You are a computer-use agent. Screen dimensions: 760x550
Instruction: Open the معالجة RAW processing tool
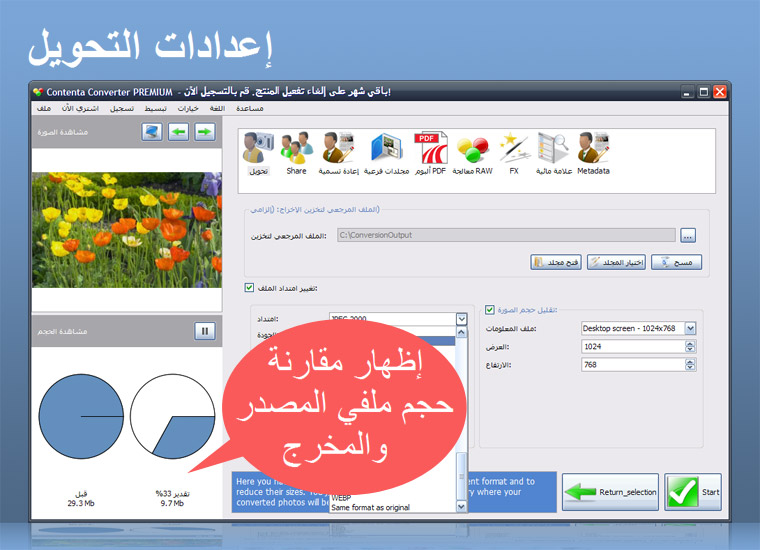click(x=473, y=153)
